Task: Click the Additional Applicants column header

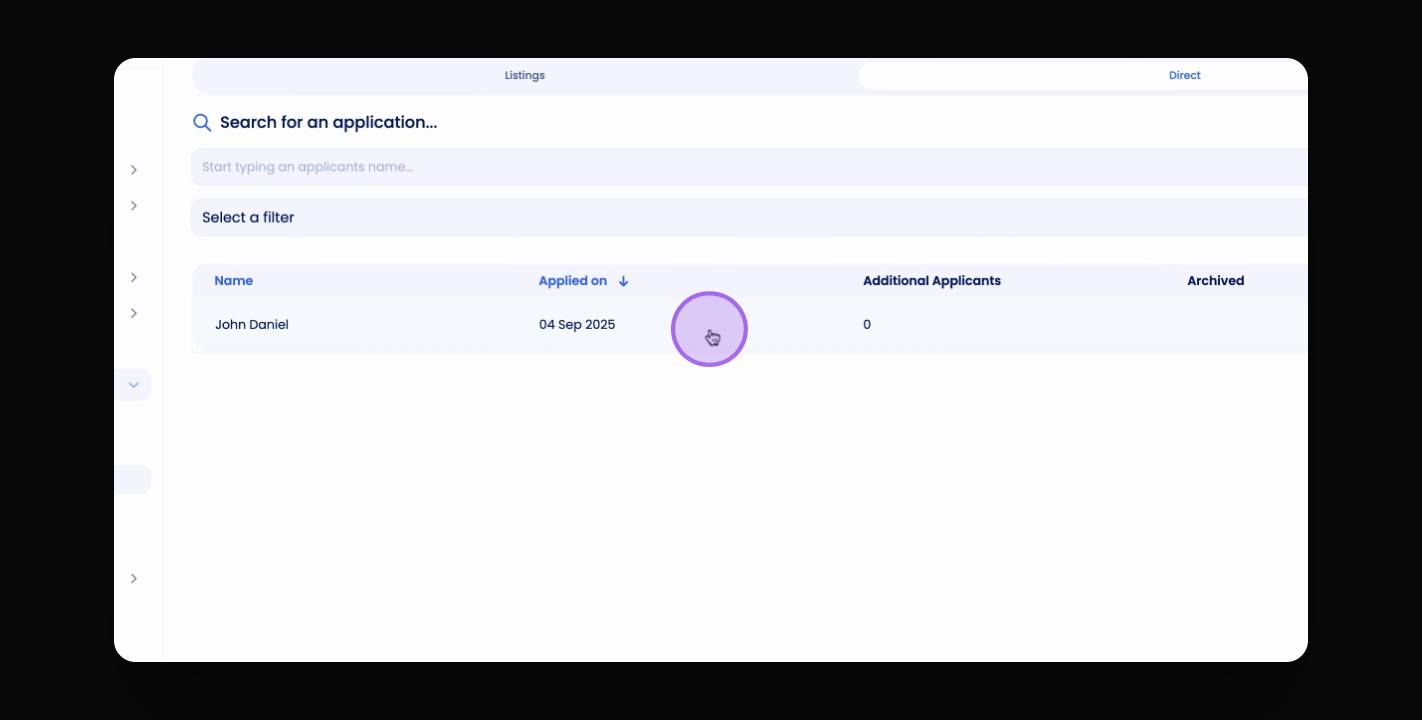Action: [x=932, y=281]
